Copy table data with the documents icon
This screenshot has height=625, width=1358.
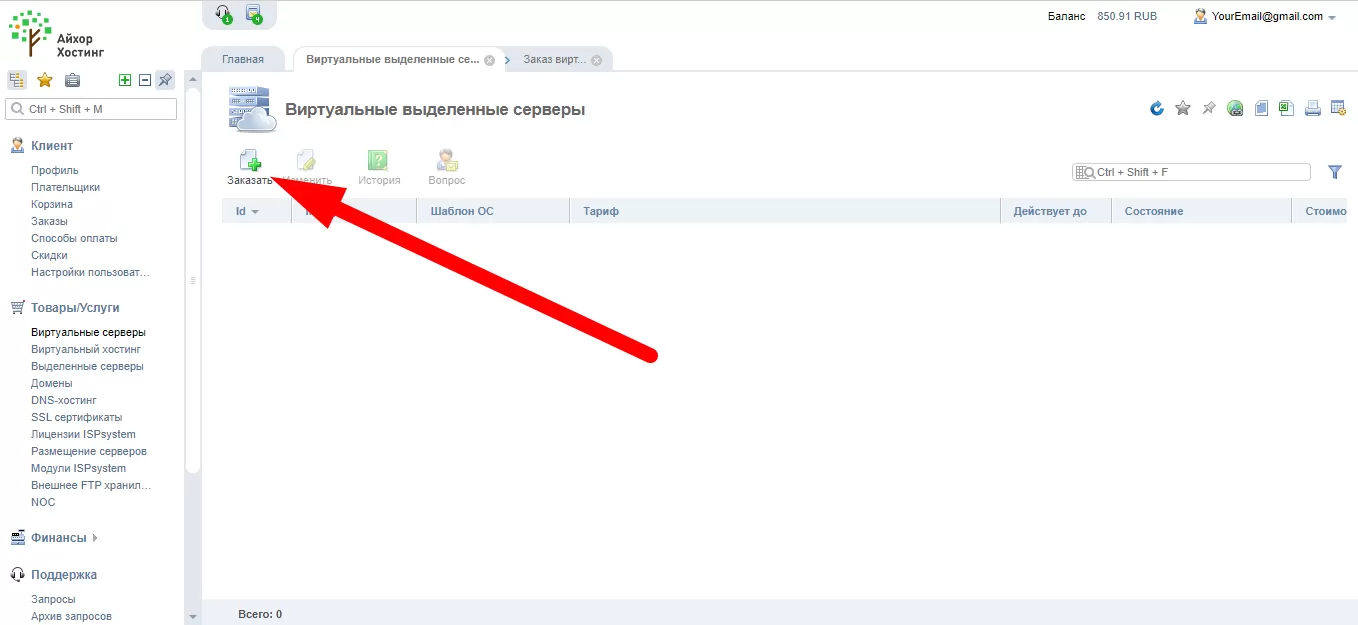(x=1262, y=108)
